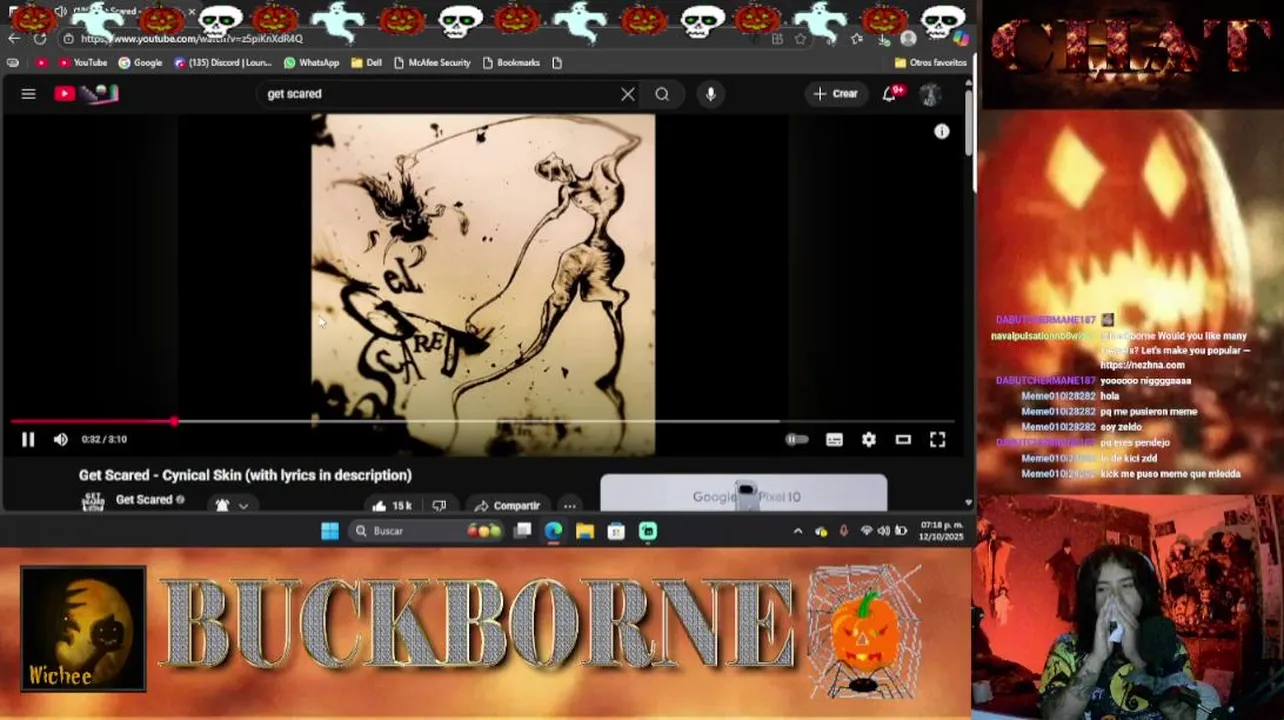Image resolution: width=1284 pixels, height=720 pixels.
Task: Pause the Cynical Skin video
Action: point(28,439)
